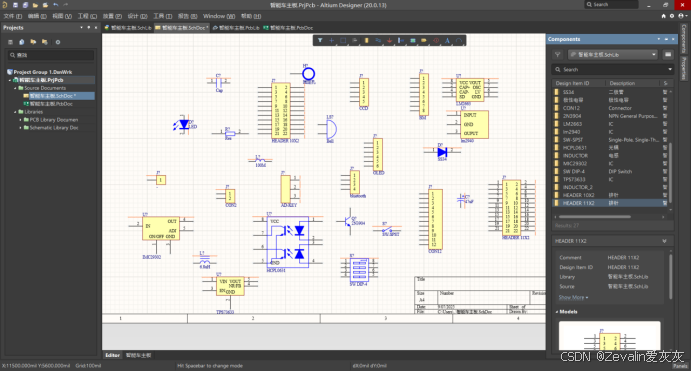Select the green sheet symbol tool on the schematic toolbar

413,41
